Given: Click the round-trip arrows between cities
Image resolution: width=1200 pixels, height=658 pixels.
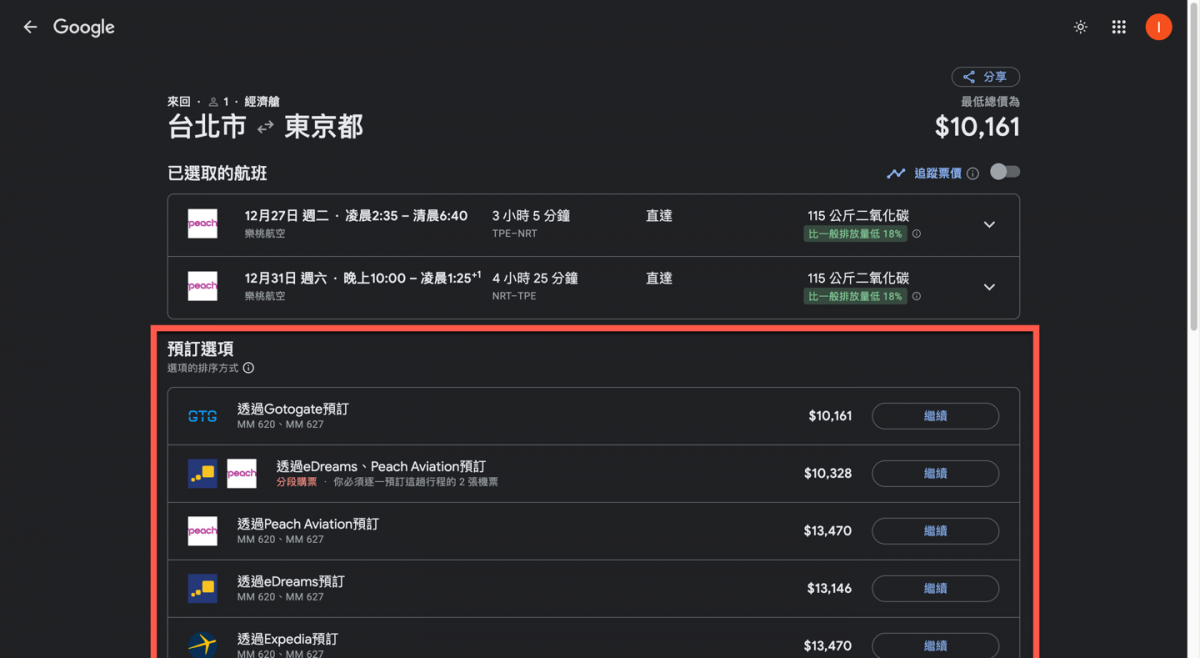Looking at the screenshot, I should (x=265, y=127).
